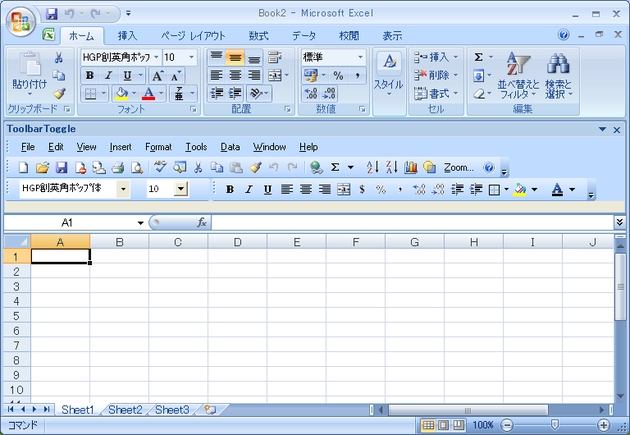The height and width of the screenshot is (435, 630).
Task: Open the 検索と選択 dropdown
Action: 558,76
